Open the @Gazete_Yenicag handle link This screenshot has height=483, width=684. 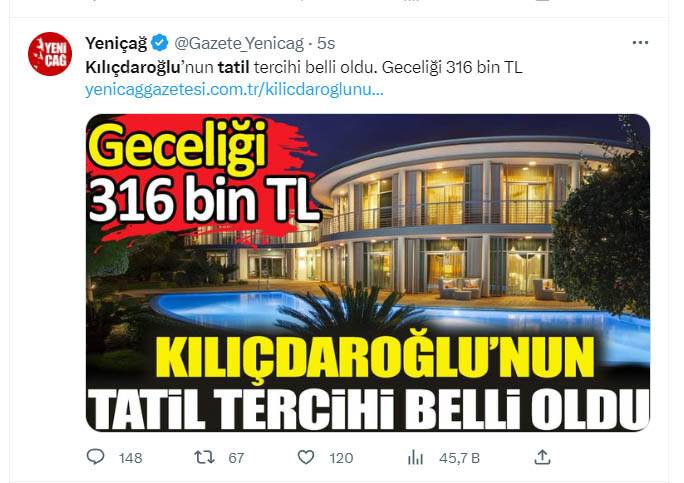(239, 43)
